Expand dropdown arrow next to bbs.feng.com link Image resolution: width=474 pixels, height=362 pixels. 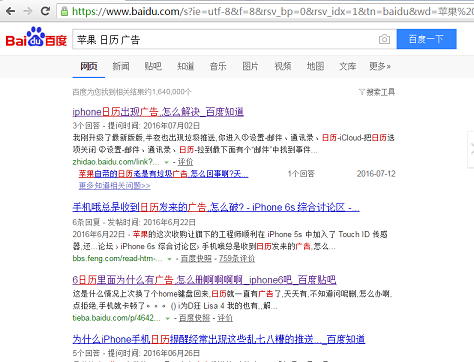tap(169, 259)
